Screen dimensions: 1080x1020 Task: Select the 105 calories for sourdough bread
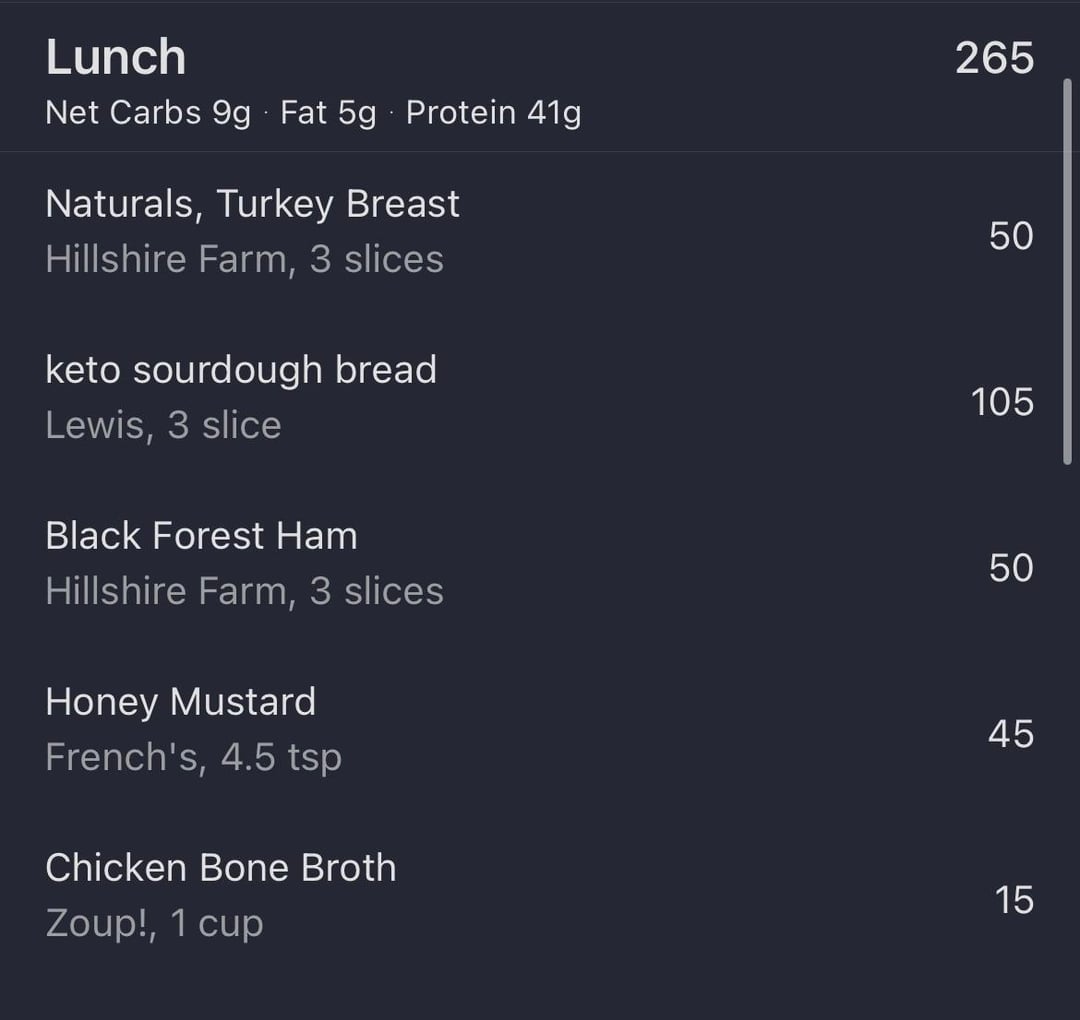pos(1002,402)
